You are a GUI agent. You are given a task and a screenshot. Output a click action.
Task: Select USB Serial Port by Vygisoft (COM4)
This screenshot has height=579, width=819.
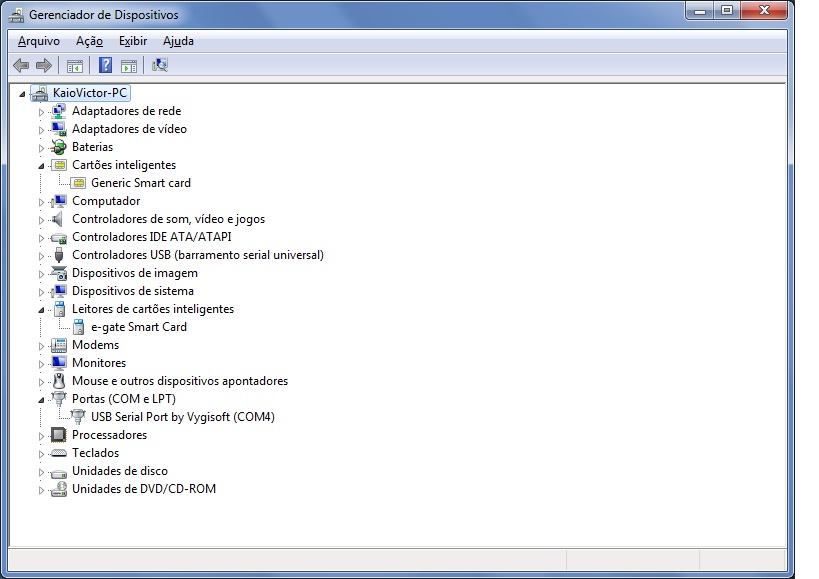point(183,417)
